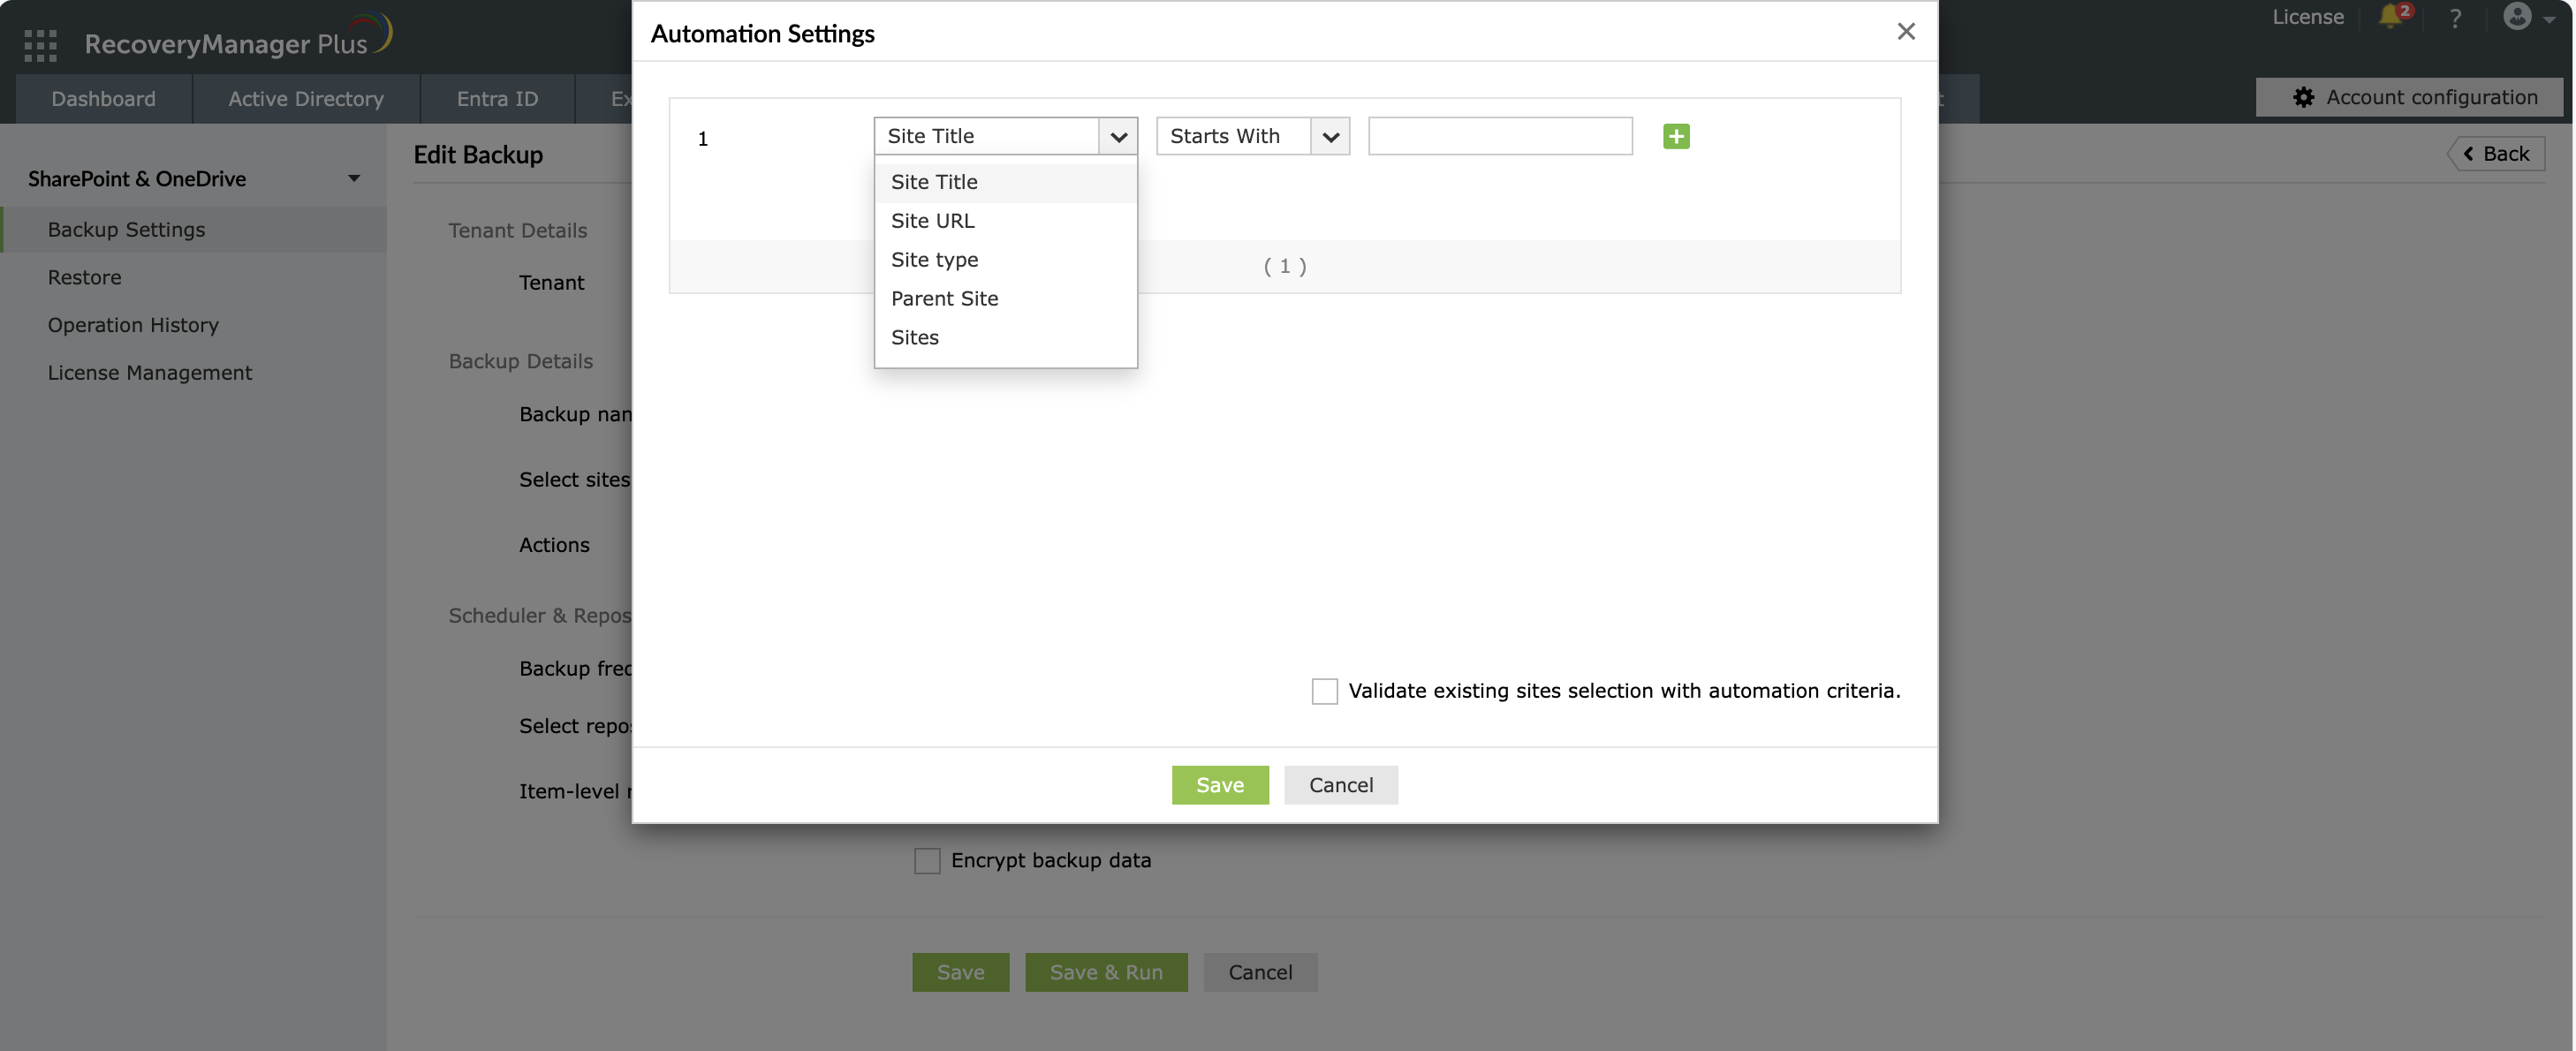Click Account configuration gear icon
Image resolution: width=2576 pixels, height=1051 pixels.
click(x=2303, y=97)
